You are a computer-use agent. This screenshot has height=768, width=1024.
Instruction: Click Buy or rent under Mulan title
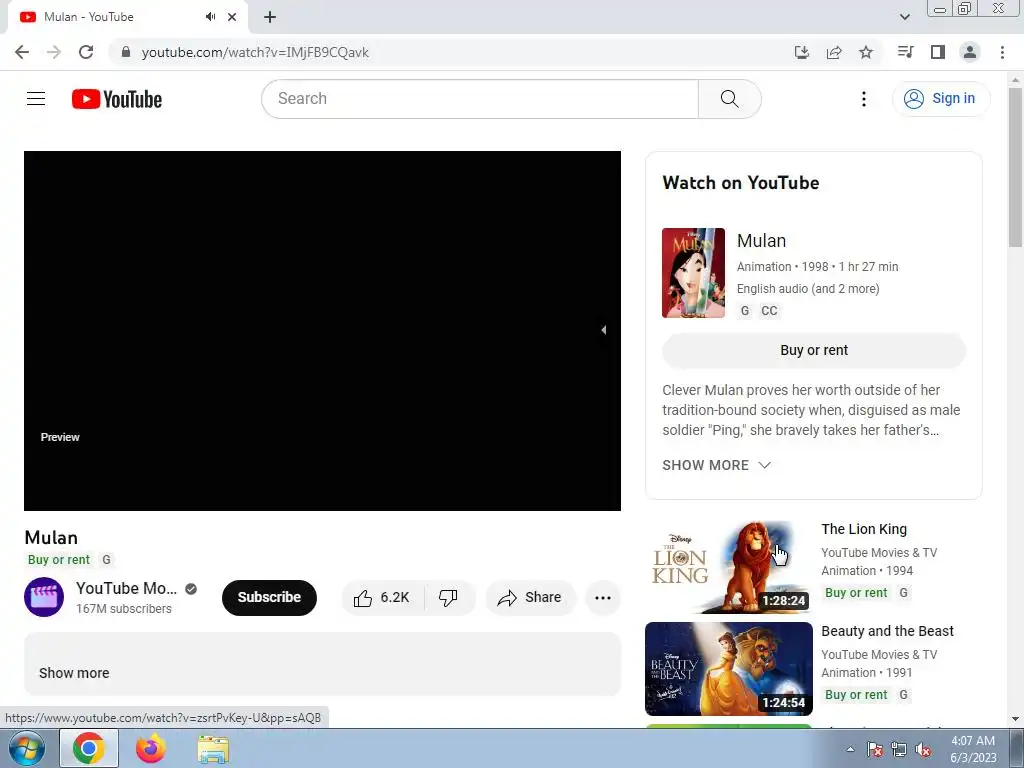(x=59, y=560)
